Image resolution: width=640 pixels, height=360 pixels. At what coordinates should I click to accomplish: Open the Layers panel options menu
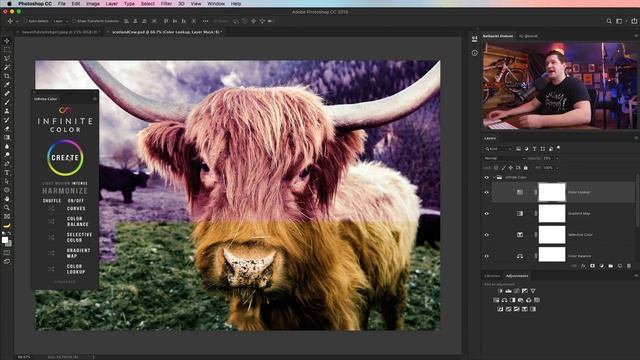pos(636,138)
